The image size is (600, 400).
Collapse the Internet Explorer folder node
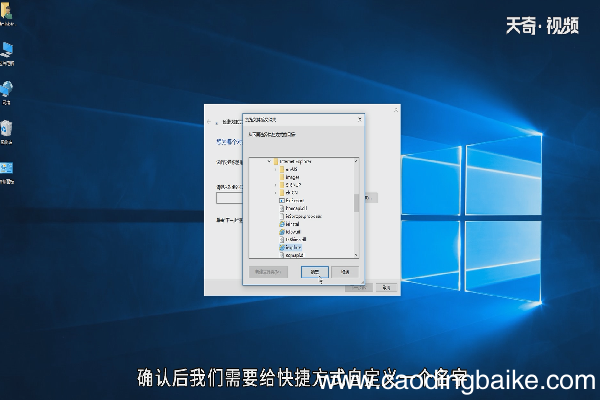pos(269,162)
